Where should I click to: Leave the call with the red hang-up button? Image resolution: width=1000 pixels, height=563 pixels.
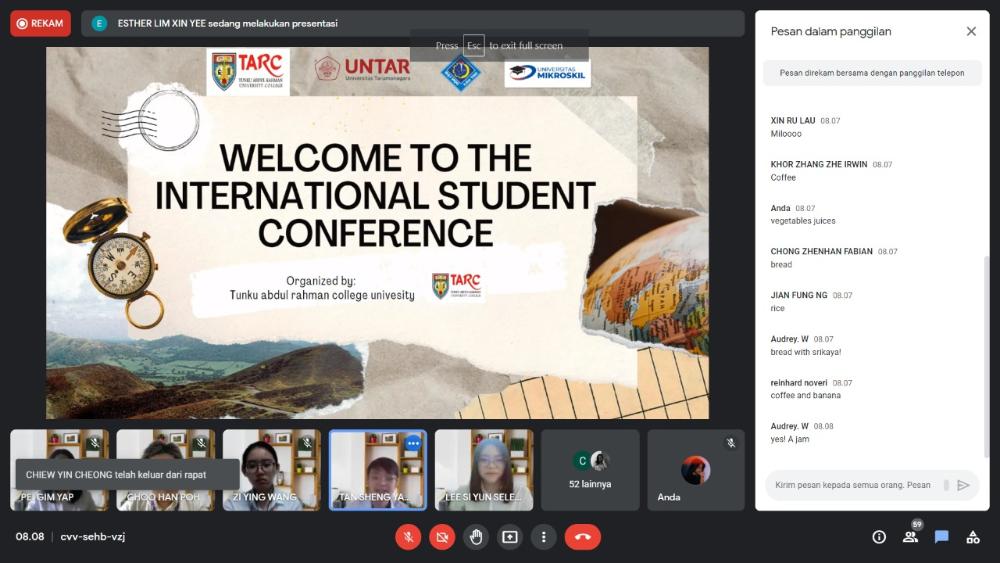pos(583,537)
